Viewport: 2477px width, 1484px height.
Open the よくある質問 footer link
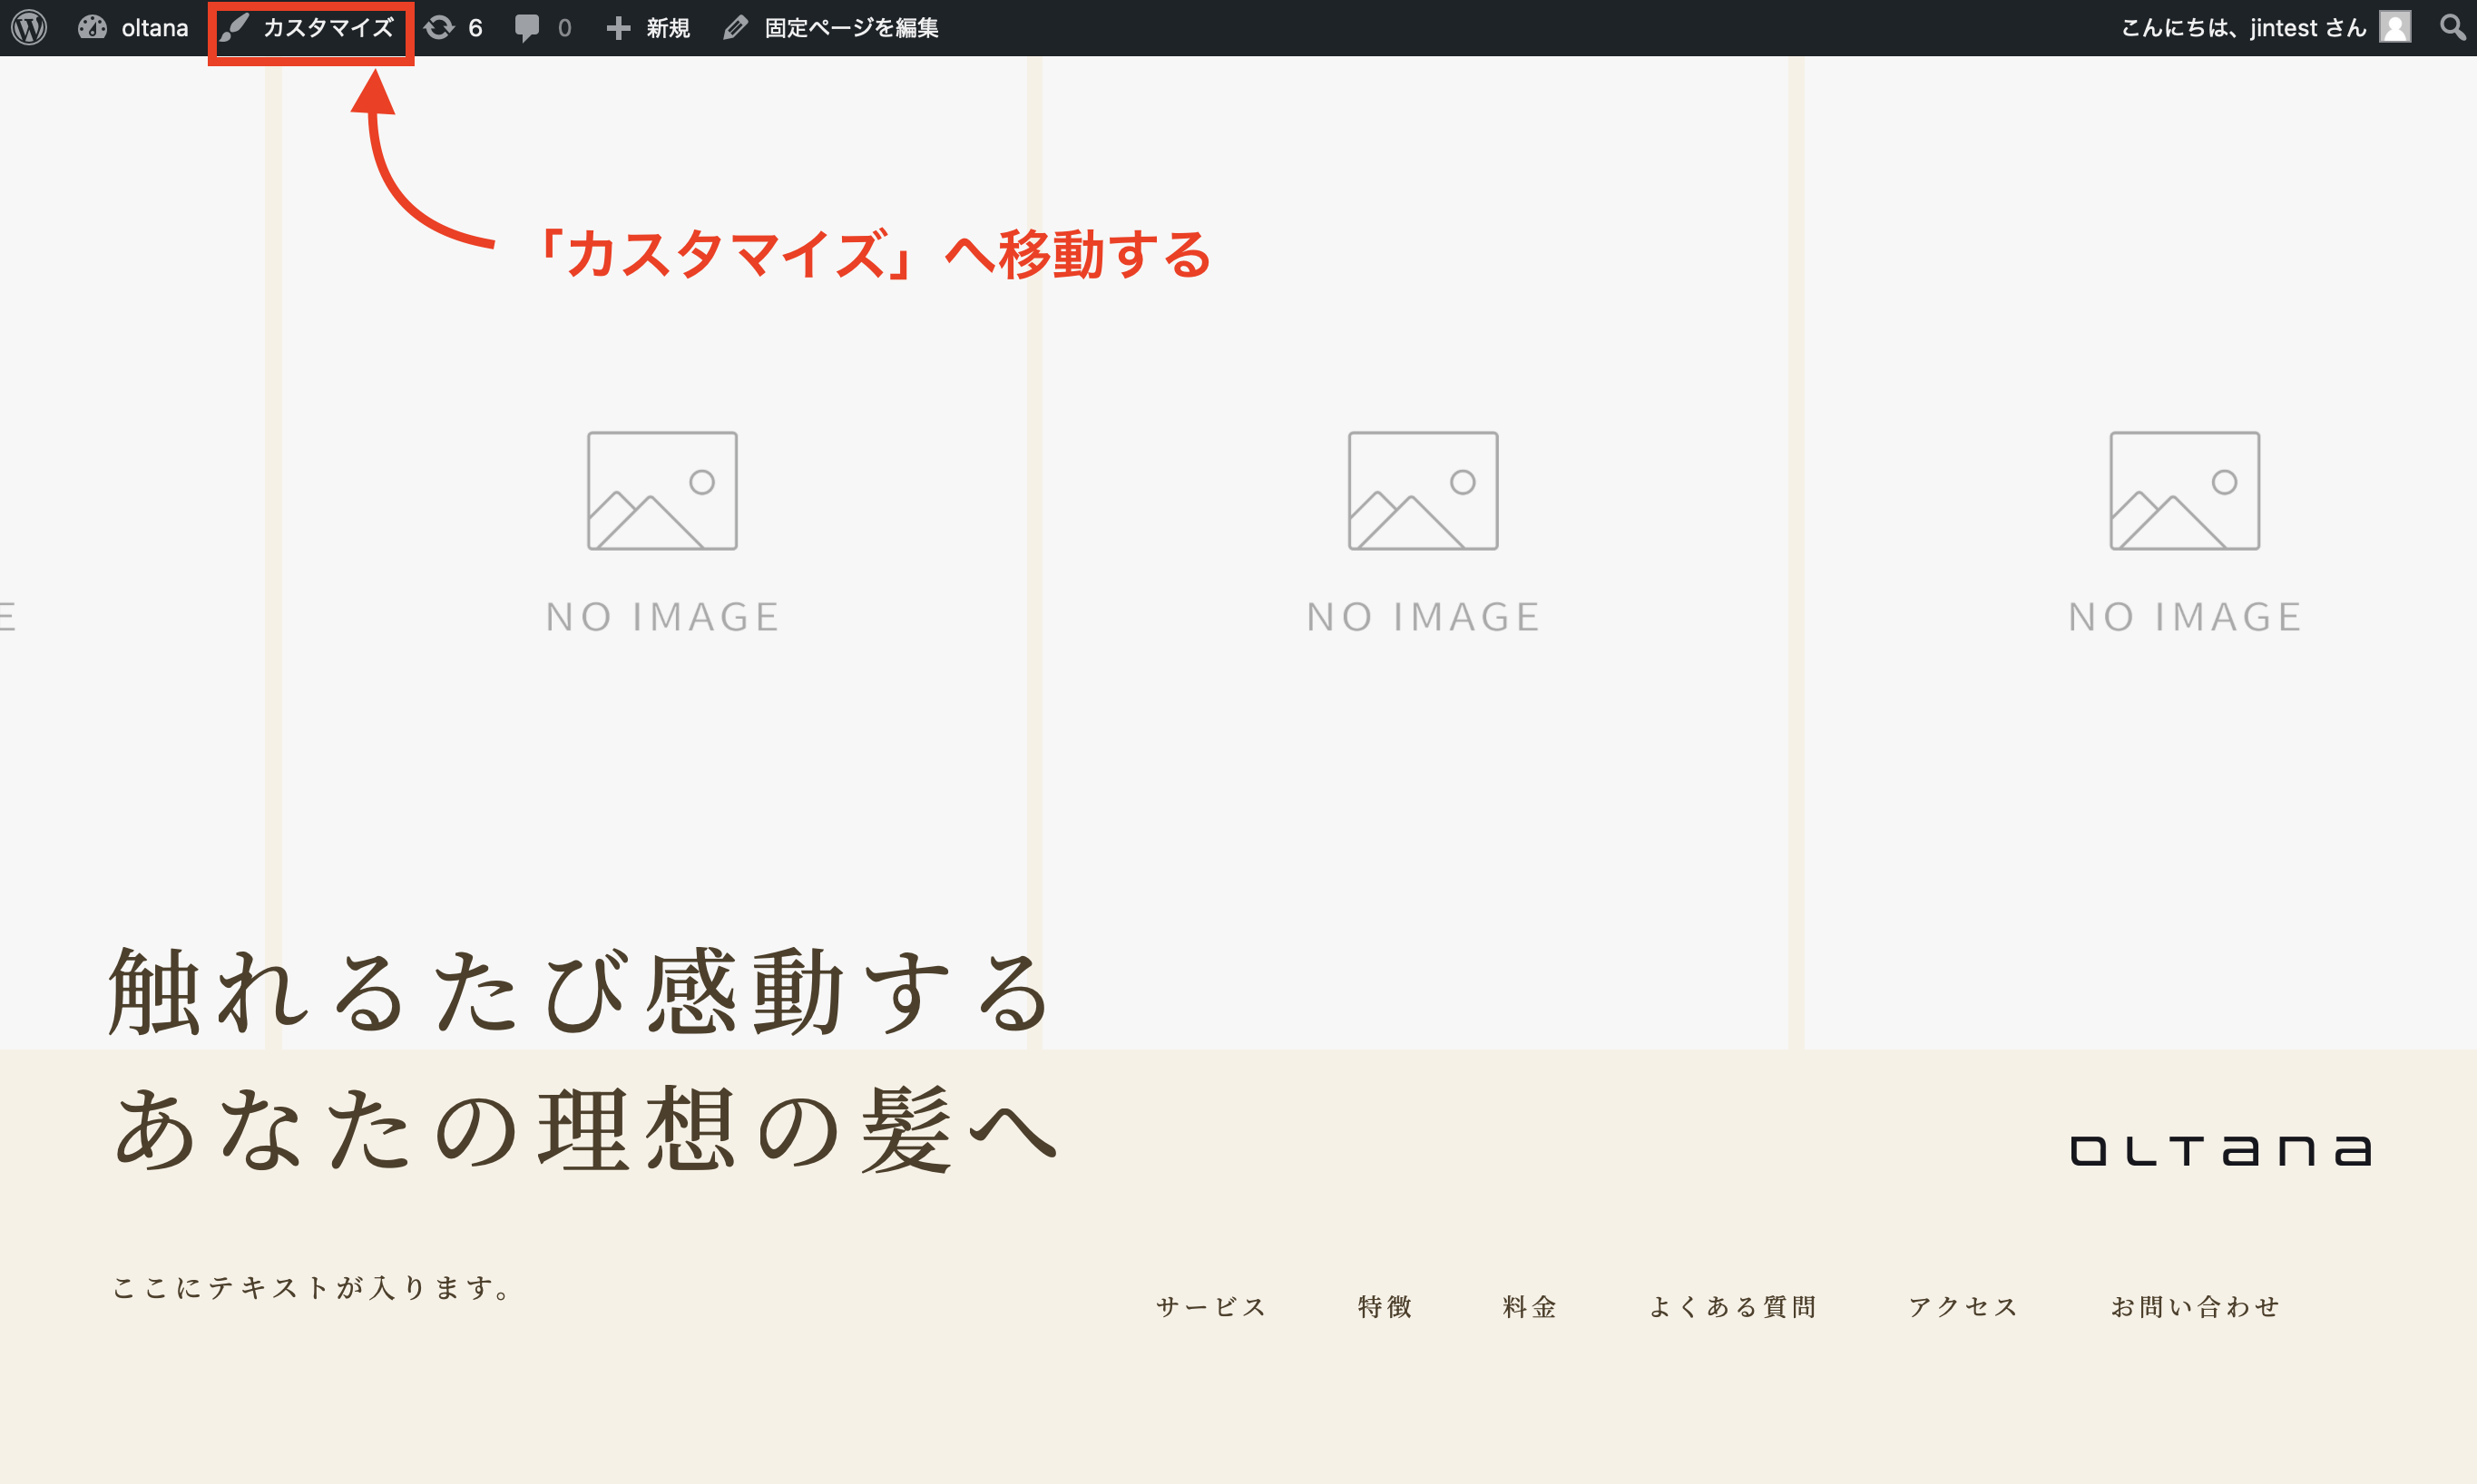coord(1734,1305)
